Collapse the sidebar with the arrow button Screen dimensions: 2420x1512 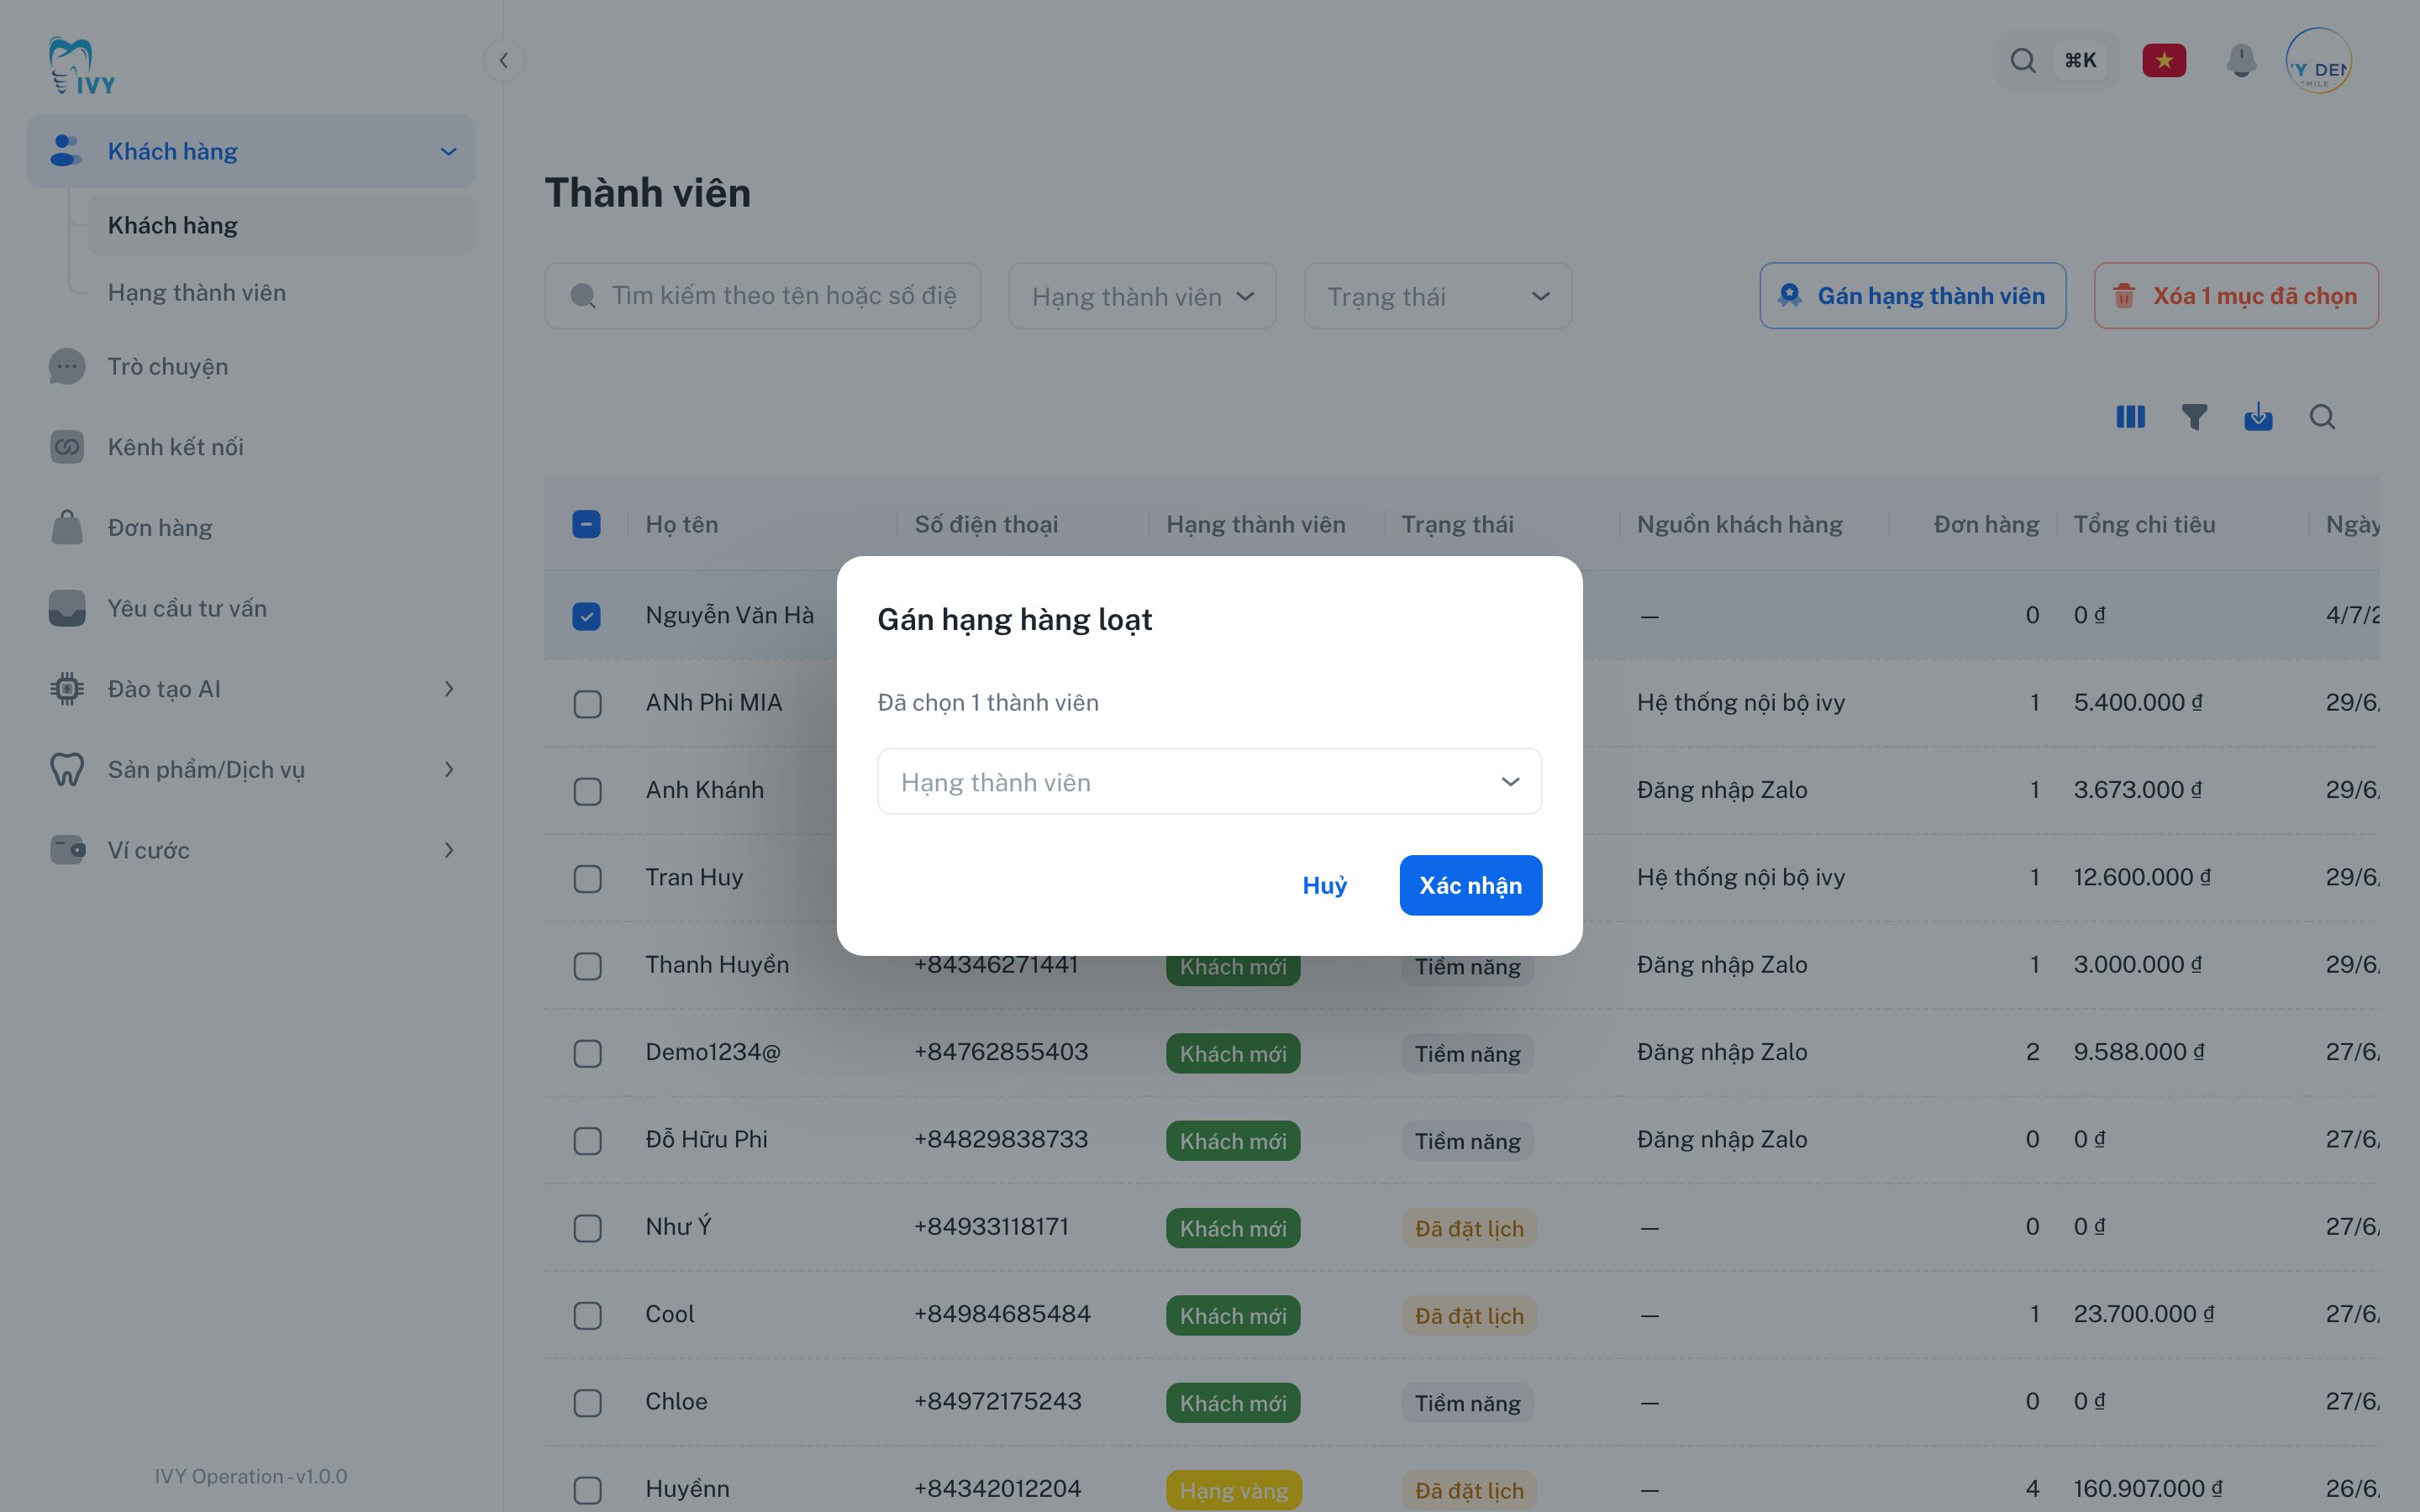point(504,61)
